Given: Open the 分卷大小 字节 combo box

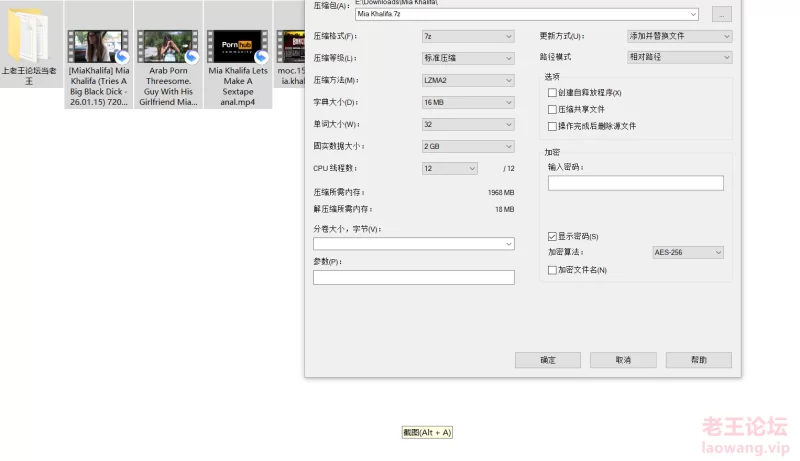Looking at the screenshot, I should point(414,244).
